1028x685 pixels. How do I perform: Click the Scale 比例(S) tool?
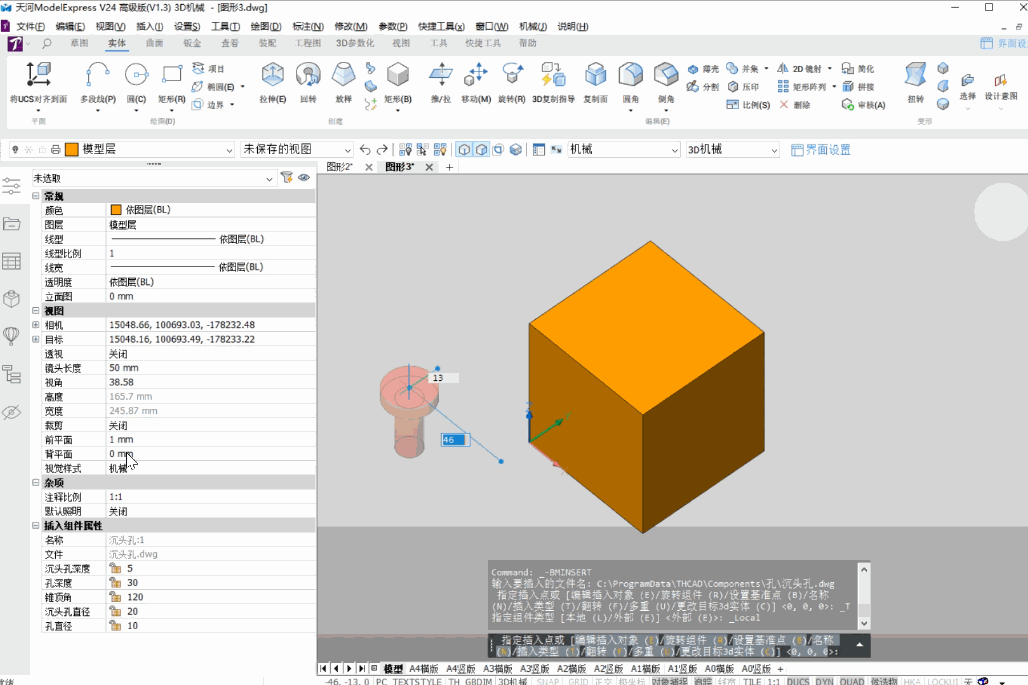(x=749, y=105)
